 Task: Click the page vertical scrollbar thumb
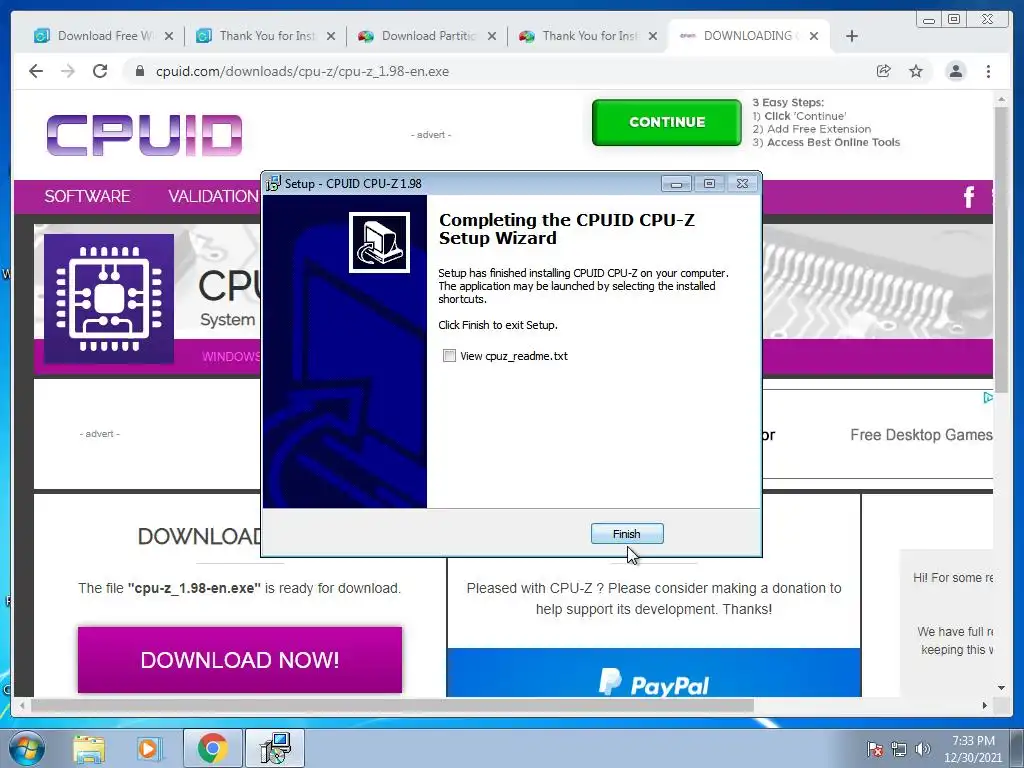(x=1001, y=248)
